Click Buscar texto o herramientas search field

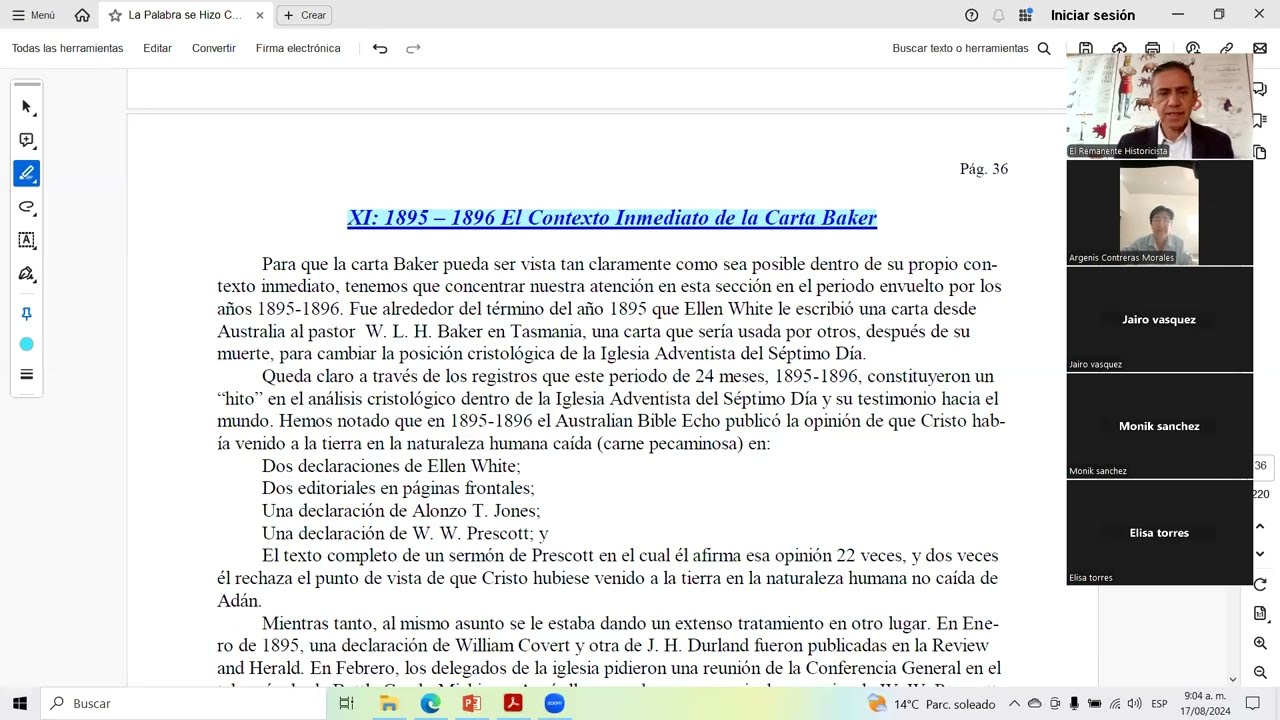960,48
